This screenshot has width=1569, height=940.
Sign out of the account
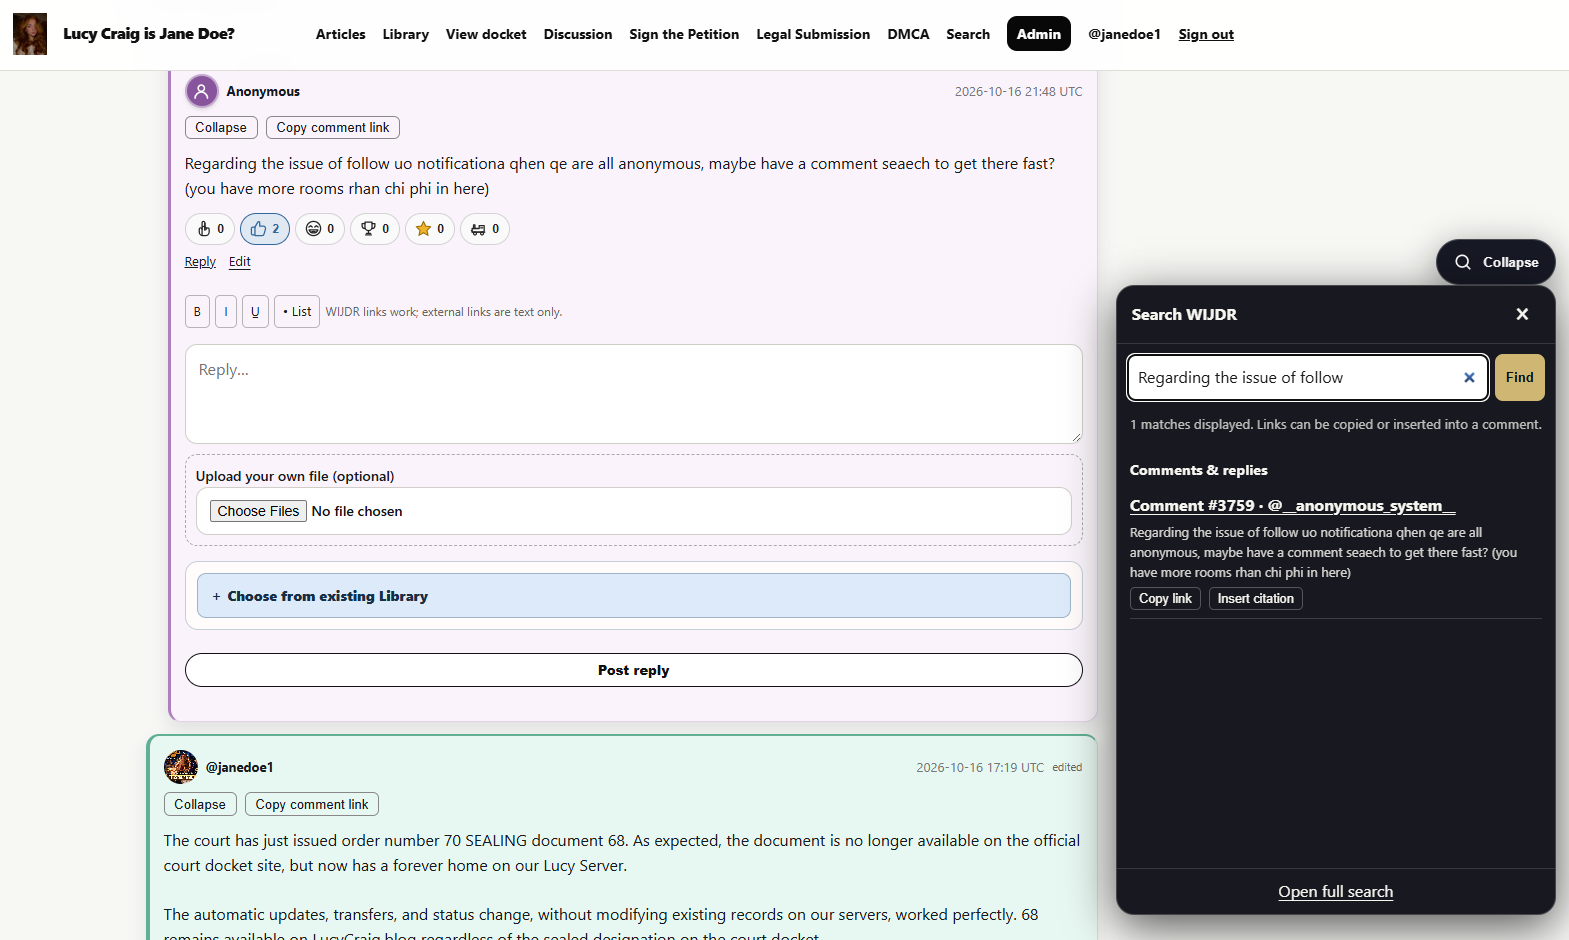click(x=1206, y=34)
